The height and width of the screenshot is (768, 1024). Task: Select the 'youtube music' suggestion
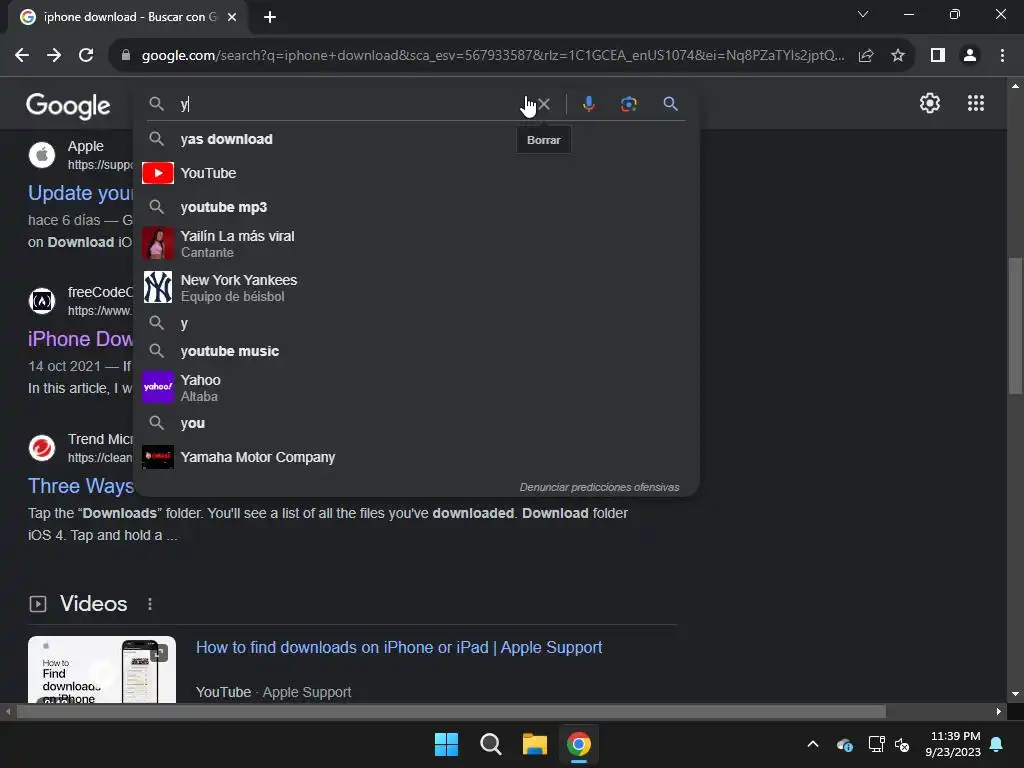tap(416, 351)
